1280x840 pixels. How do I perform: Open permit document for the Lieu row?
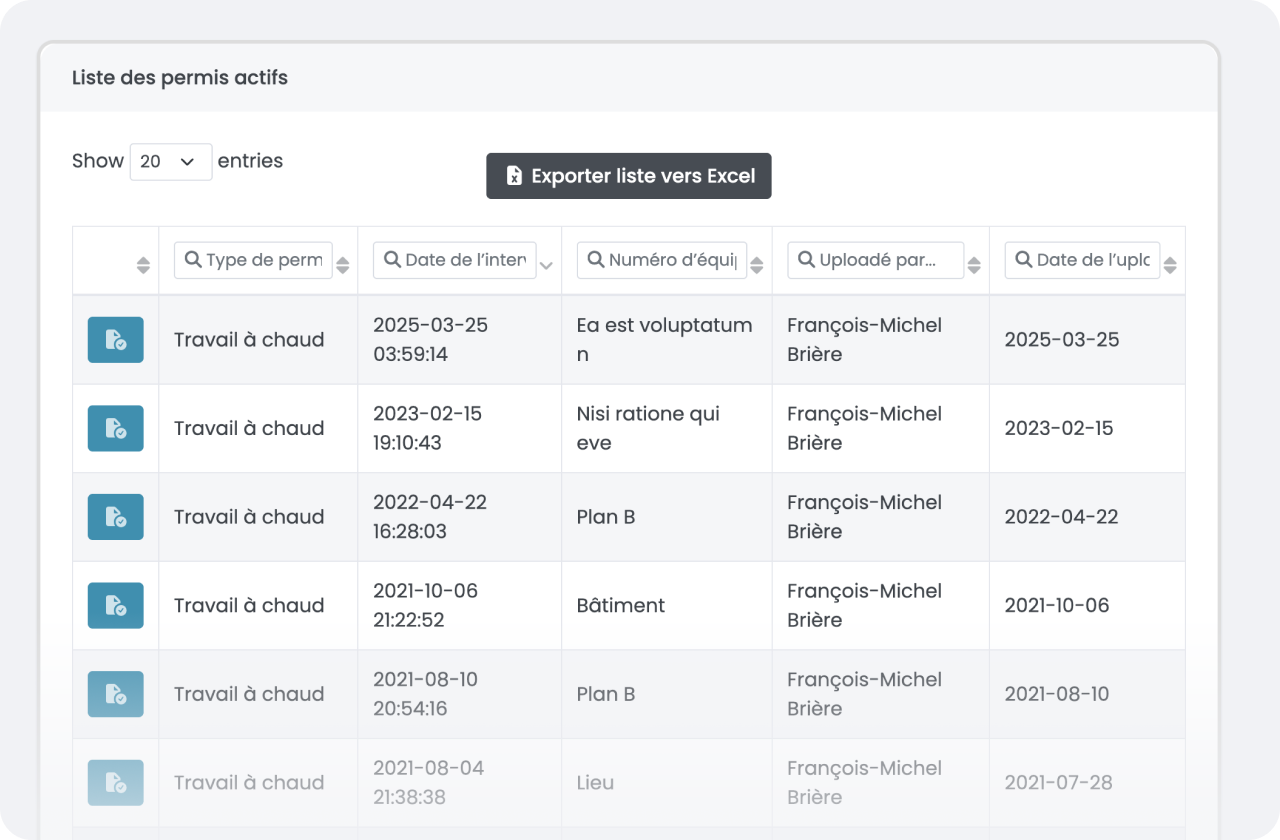[x=115, y=782]
